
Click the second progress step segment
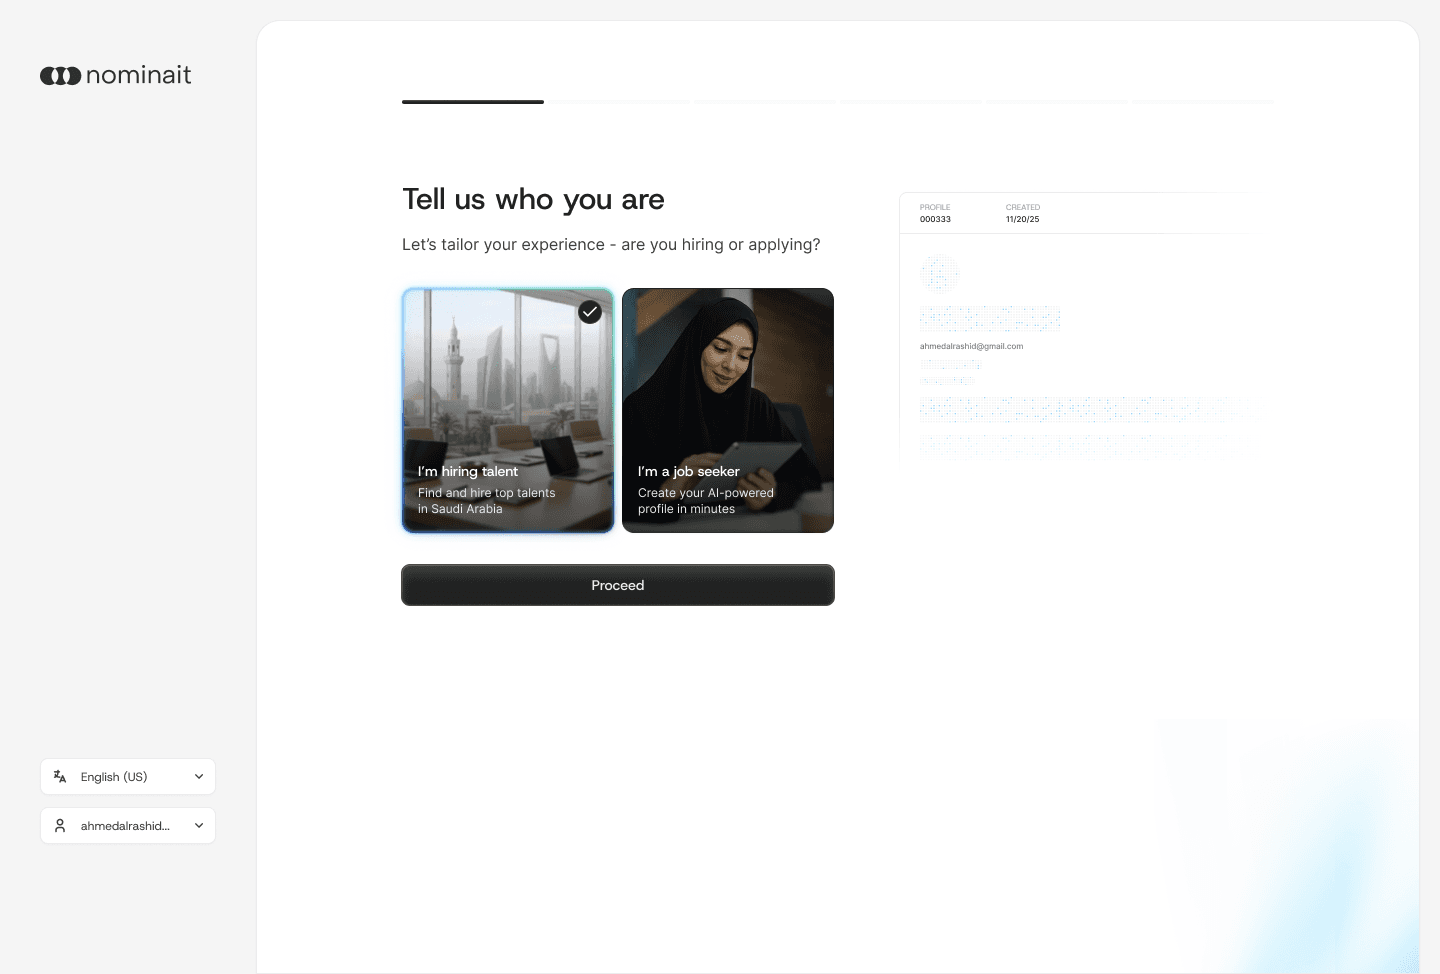pyautogui.click(x=619, y=102)
